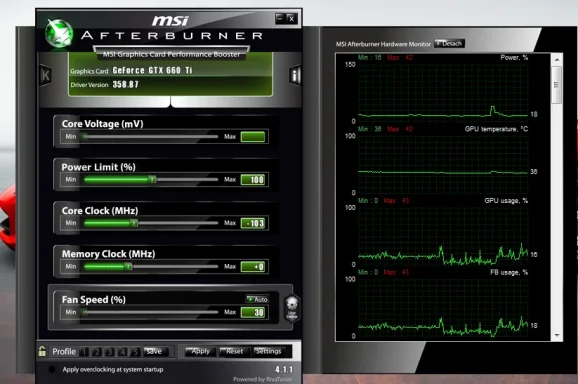The height and width of the screenshot is (384, 578).
Task: Click the Fan Speed value field 30
Action: [x=253, y=312]
